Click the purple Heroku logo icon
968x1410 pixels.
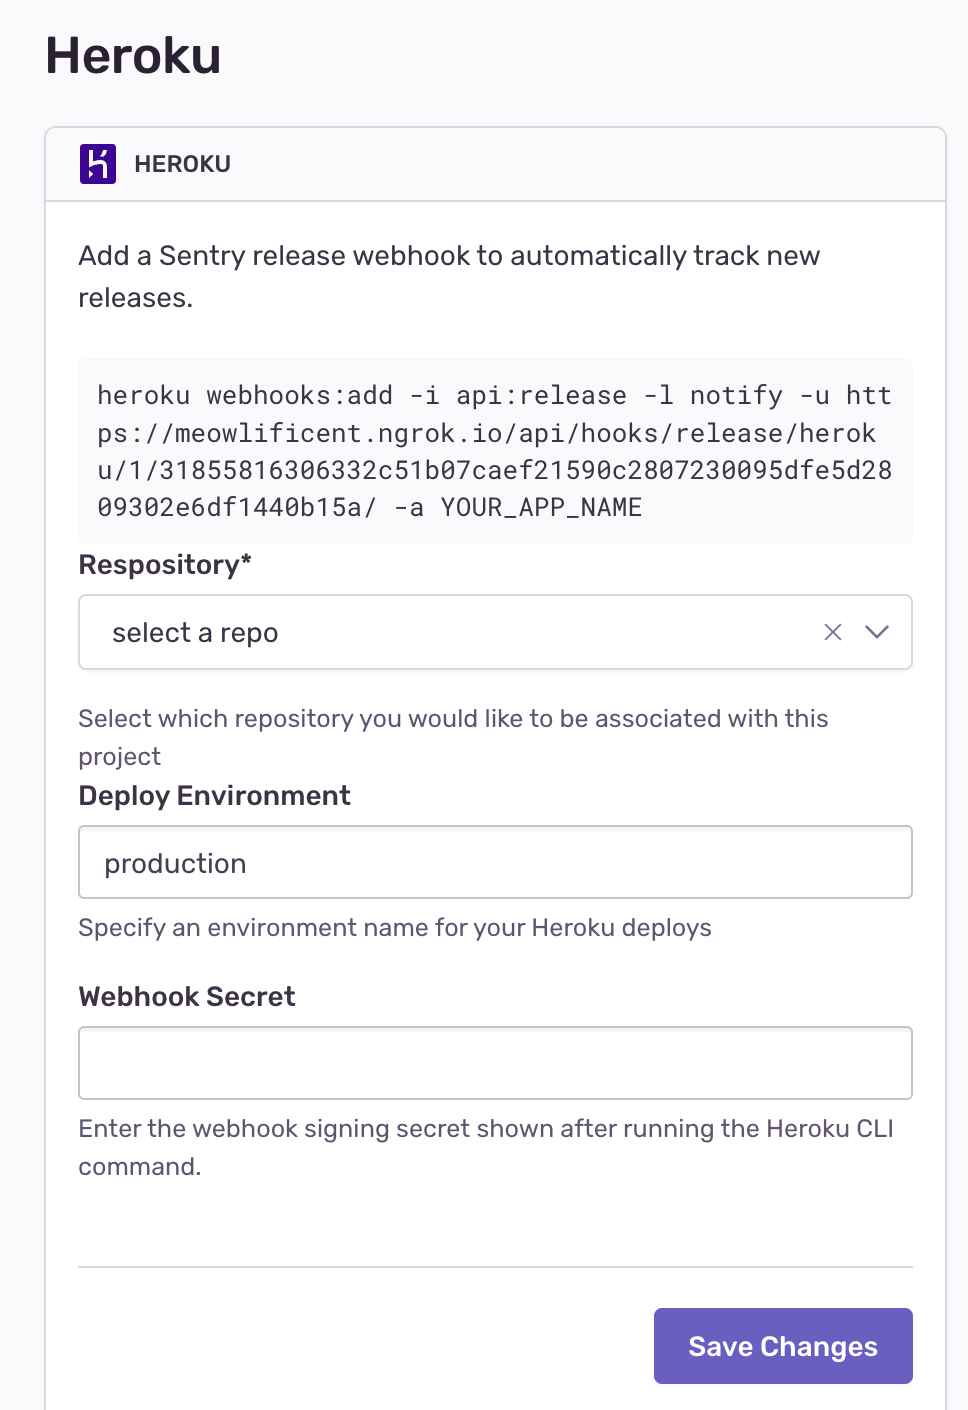point(98,164)
